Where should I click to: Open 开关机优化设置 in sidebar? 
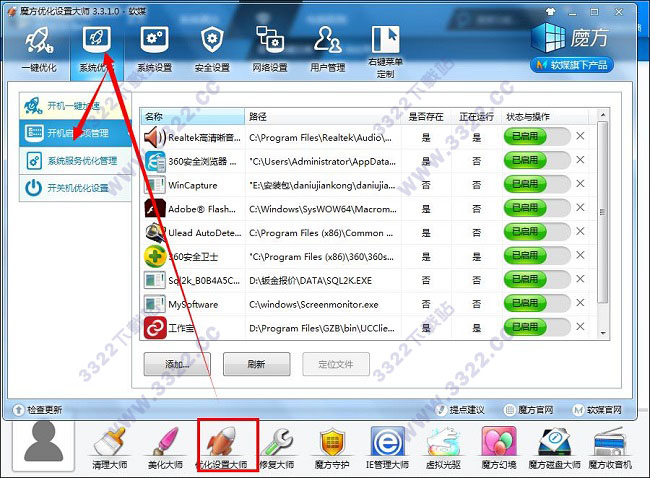tap(75, 188)
